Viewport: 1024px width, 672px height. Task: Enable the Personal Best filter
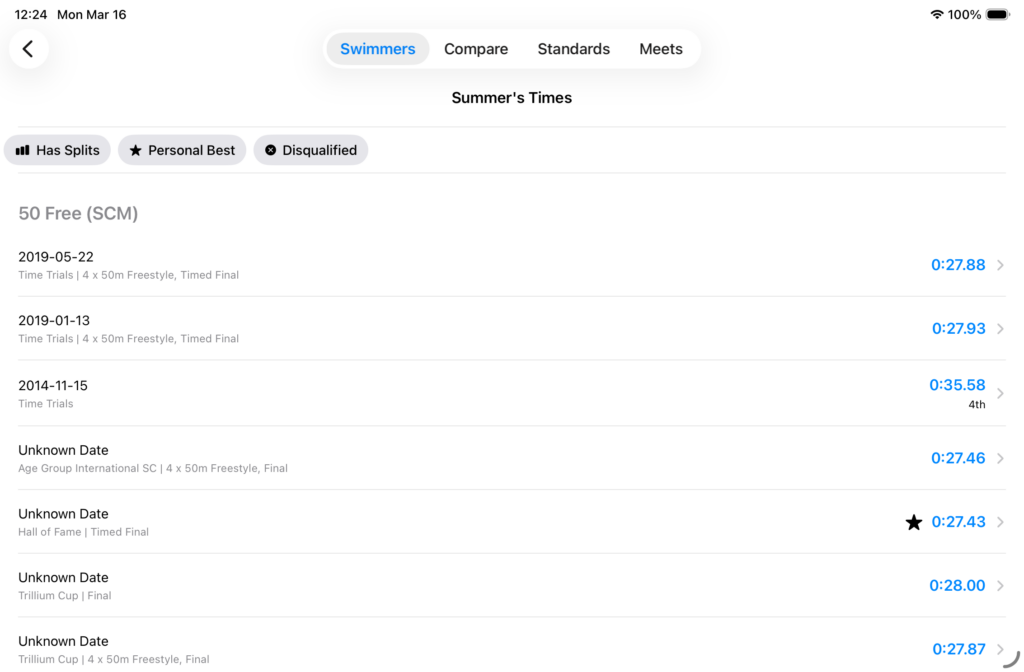point(182,150)
